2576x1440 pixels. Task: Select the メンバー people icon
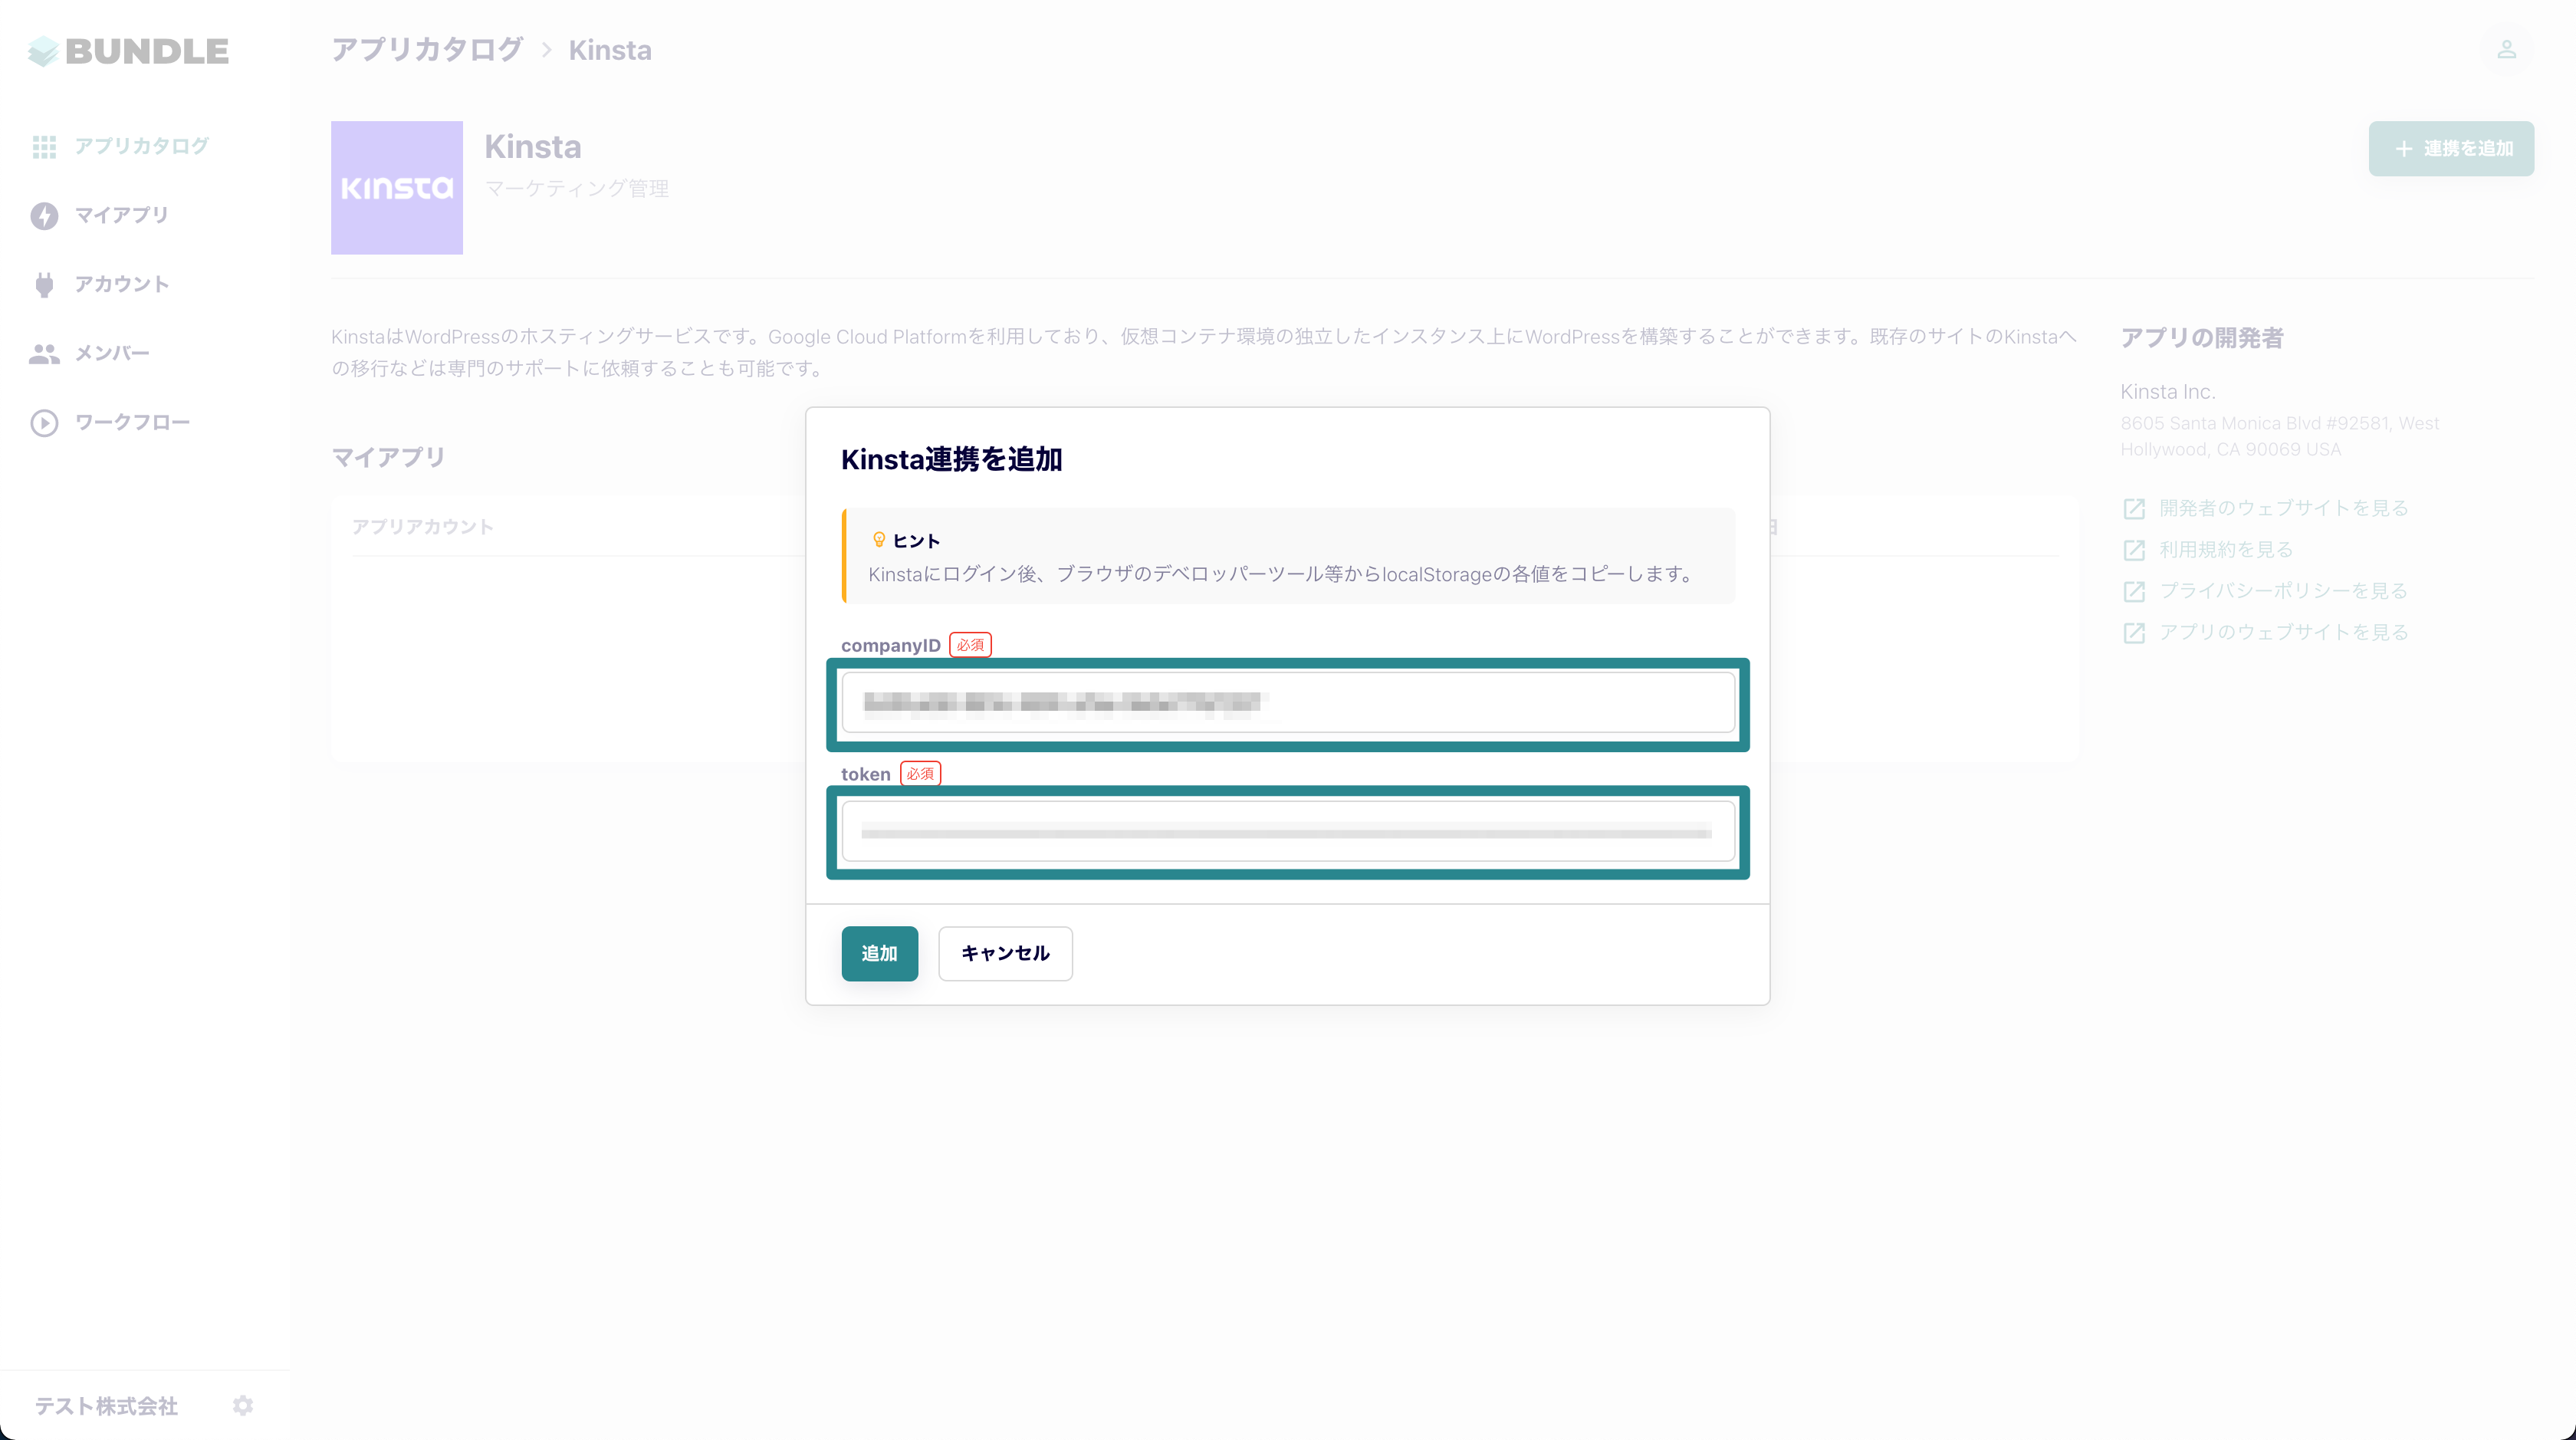coord(44,352)
